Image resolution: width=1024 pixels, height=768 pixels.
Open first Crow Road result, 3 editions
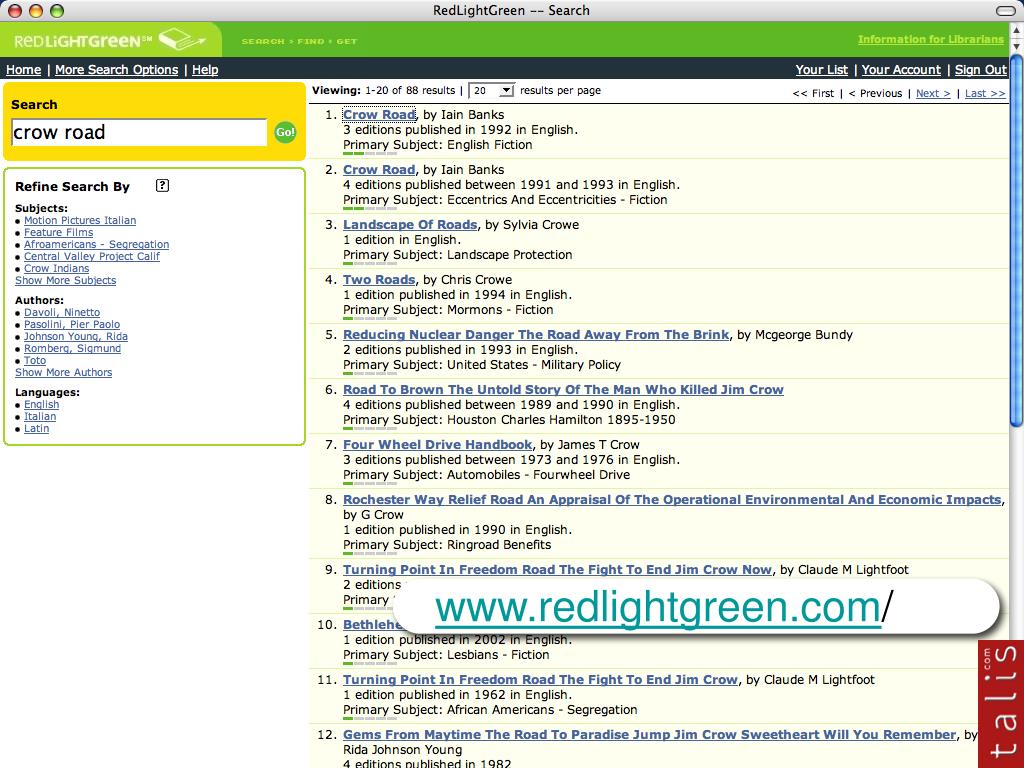pyautogui.click(x=379, y=114)
